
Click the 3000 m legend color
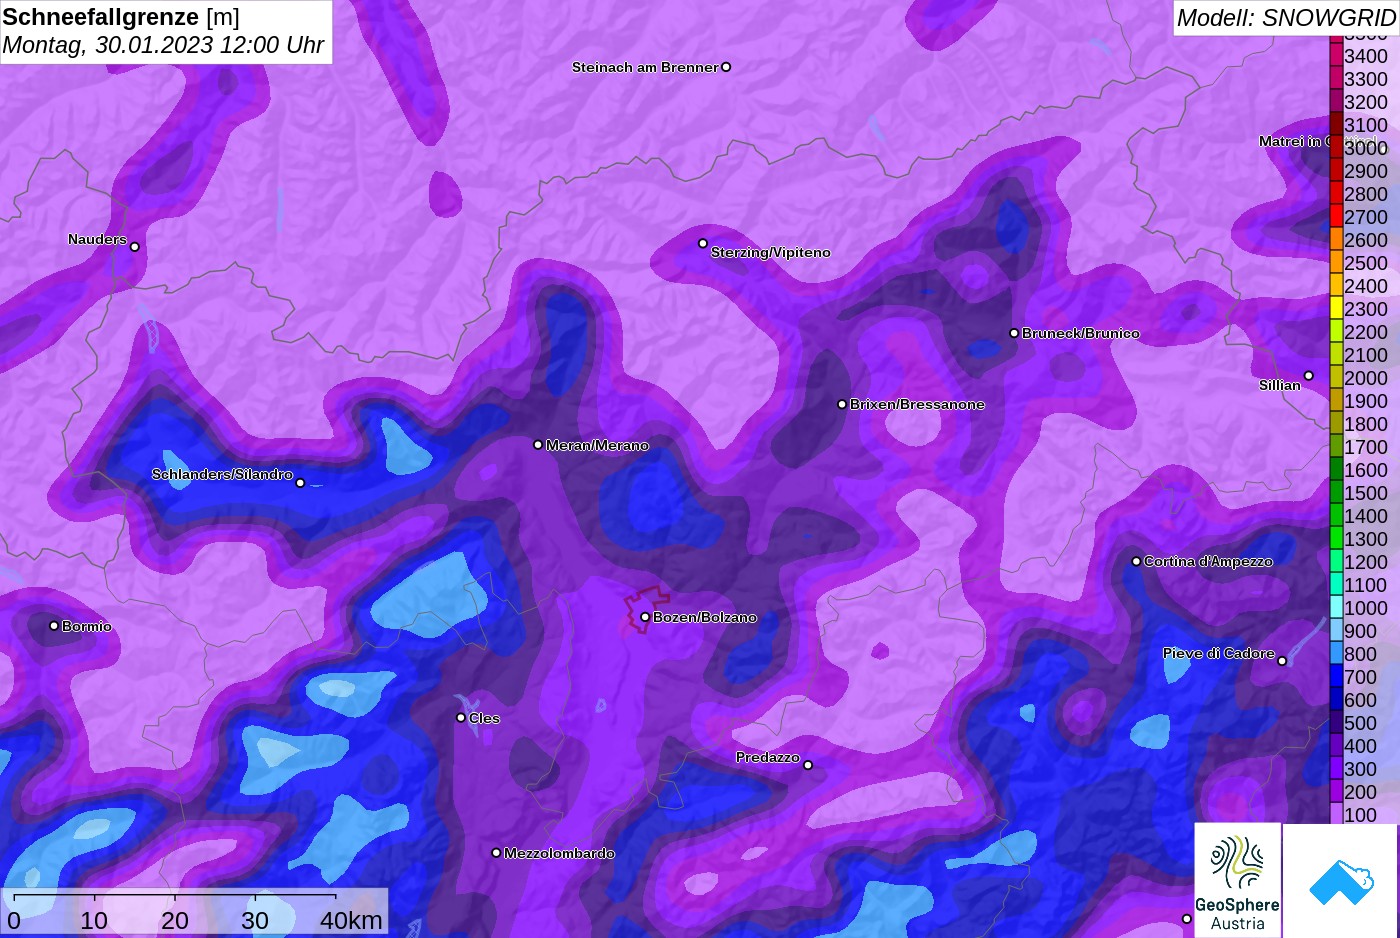click(1336, 147)
